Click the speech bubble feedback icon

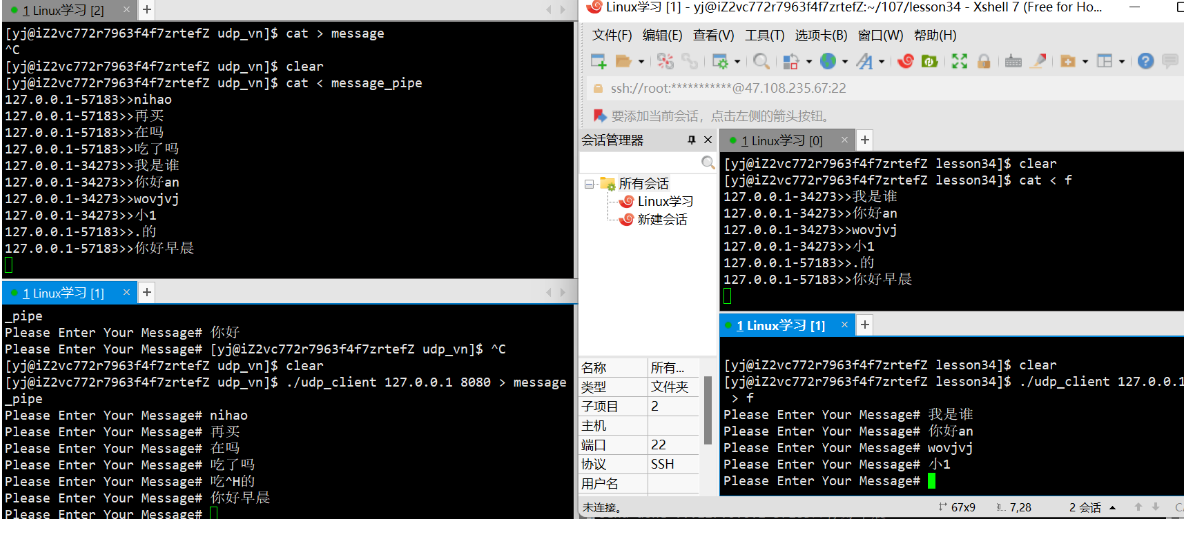pos(1170,61)
